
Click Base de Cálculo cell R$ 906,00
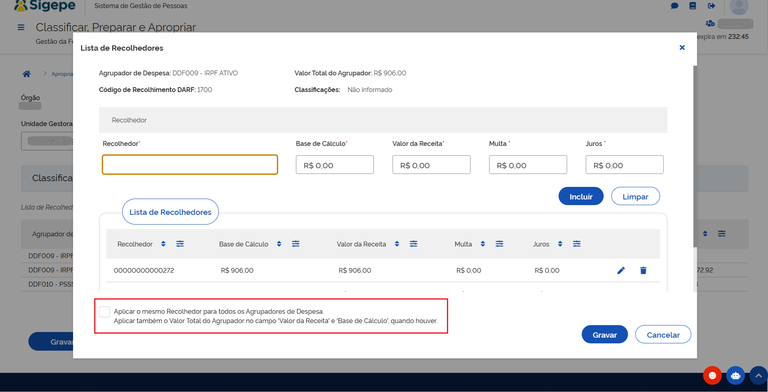click(237, 270)
